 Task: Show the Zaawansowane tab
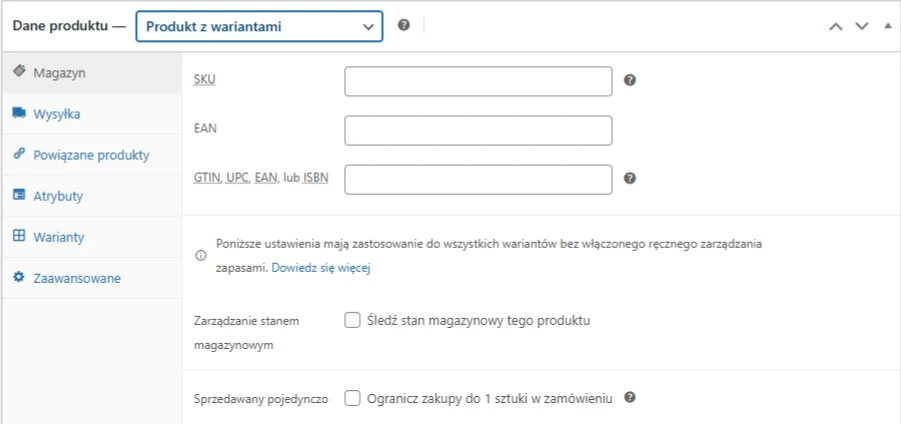tap(92, 278)
